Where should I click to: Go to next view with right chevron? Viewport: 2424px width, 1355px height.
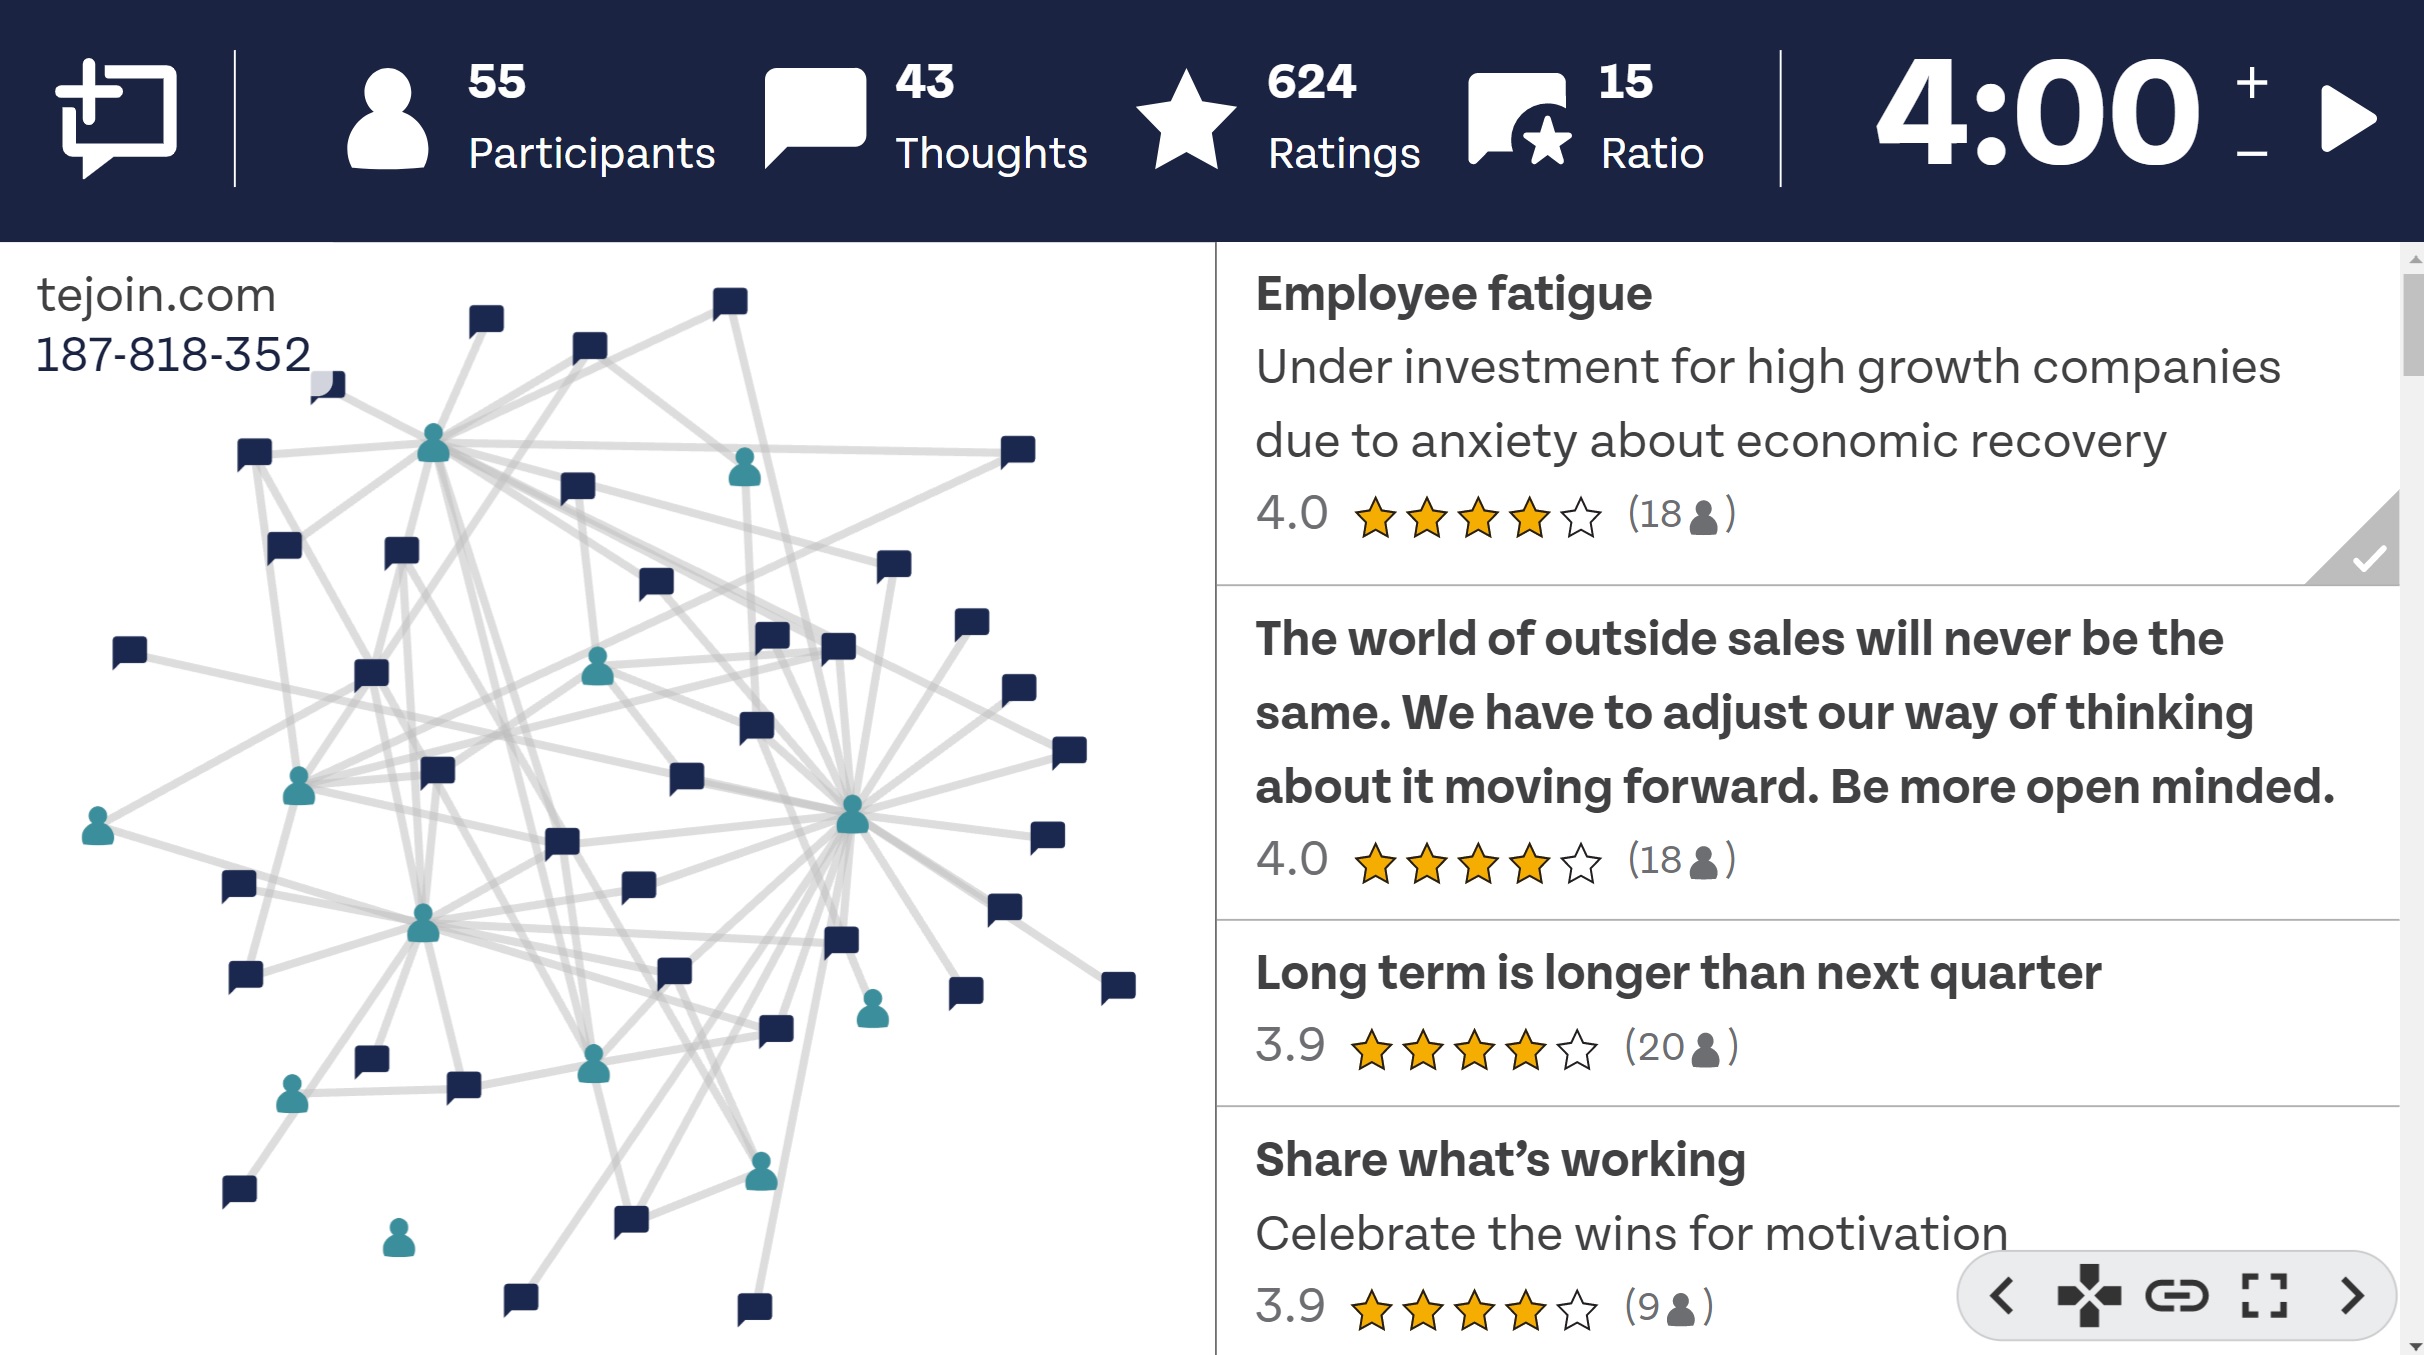[x=2353, y=1296]
